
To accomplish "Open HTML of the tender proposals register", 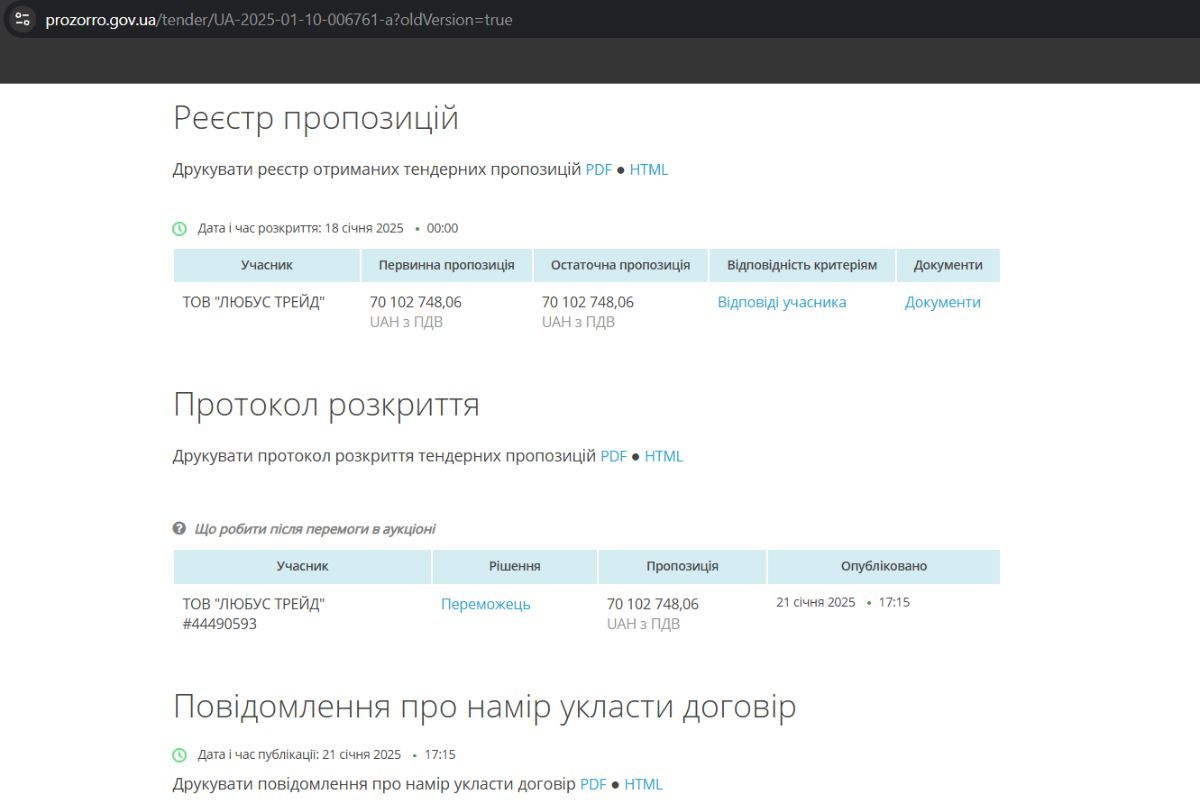I will [648, 170].
